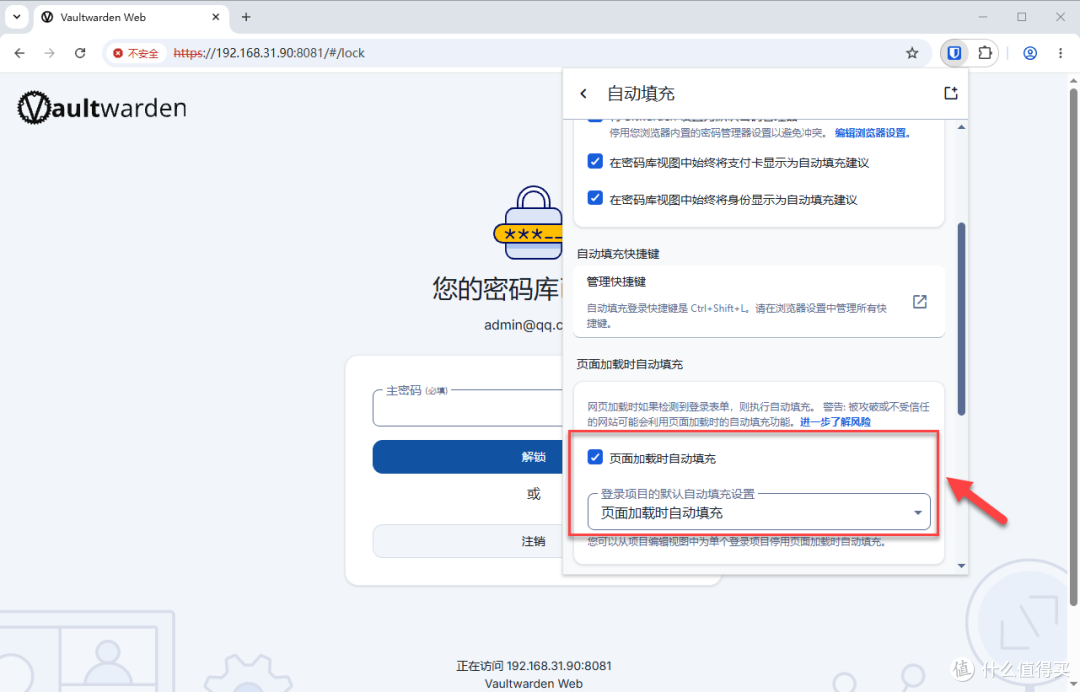Image resolution: width=1080 pixels, height=692 pixels.
Task: Open a new browser tab
Action: coord(246,17)
